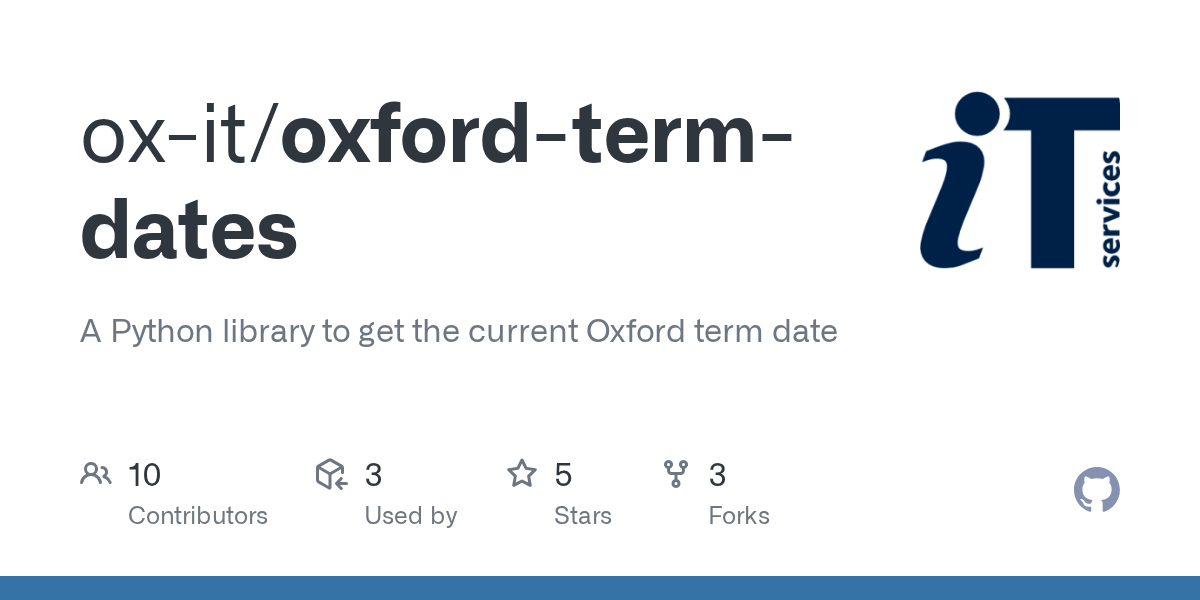Image resolution: width=1200 pixels, height=600 pixels.
Task: Click the contributor count number 10
Action: coord(145,475)
